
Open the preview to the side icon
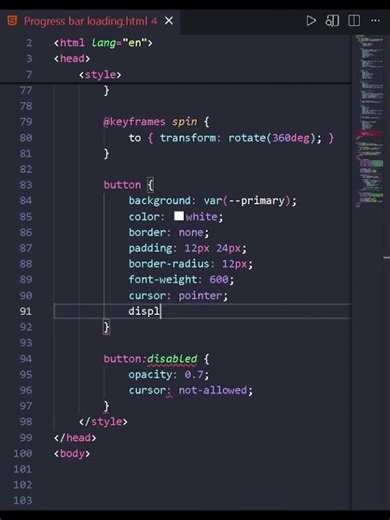coord(332,21)
